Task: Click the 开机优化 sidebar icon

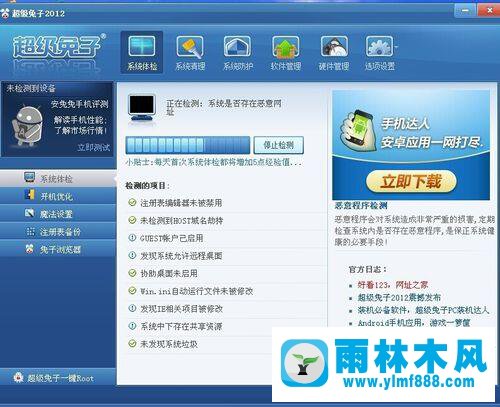Action: tap(30, 195)
